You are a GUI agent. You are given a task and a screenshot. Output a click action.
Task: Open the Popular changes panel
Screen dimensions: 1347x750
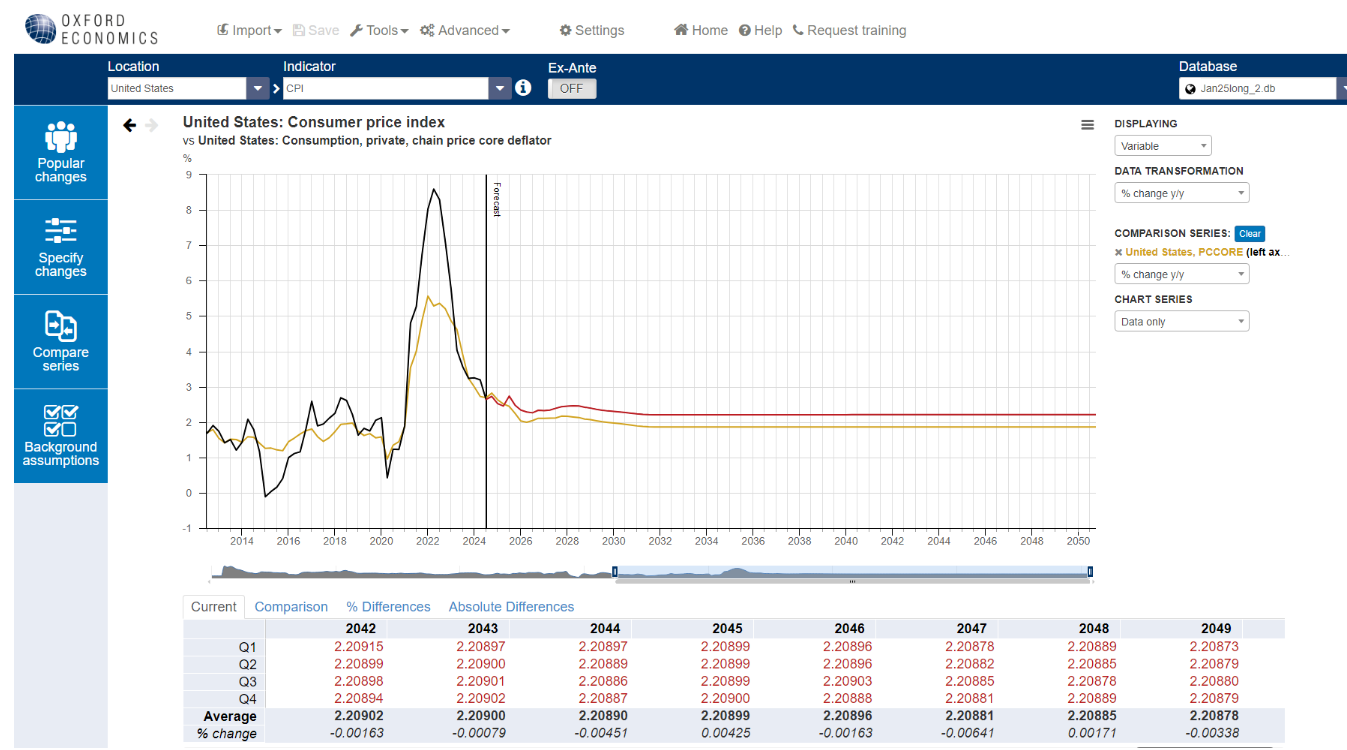[x=61, y=152]
